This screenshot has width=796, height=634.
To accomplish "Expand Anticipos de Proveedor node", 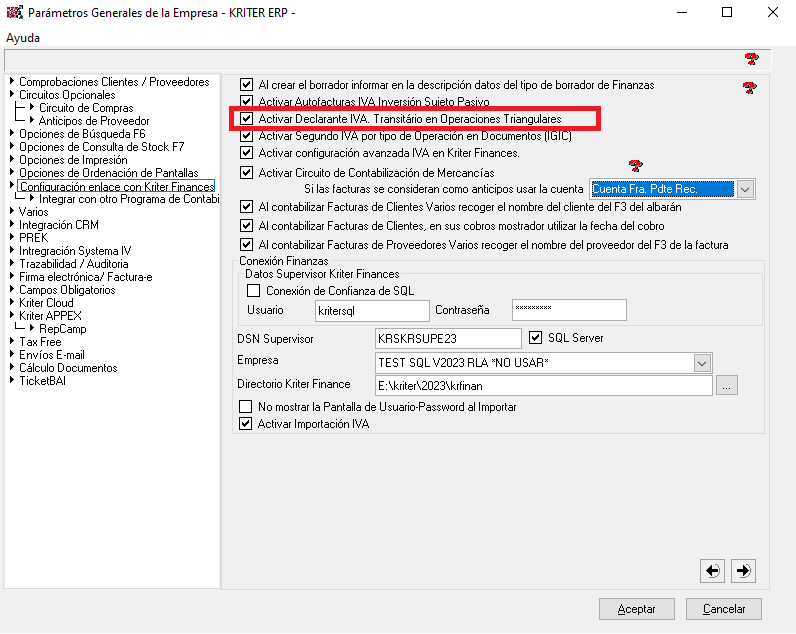I will point(32,120).
